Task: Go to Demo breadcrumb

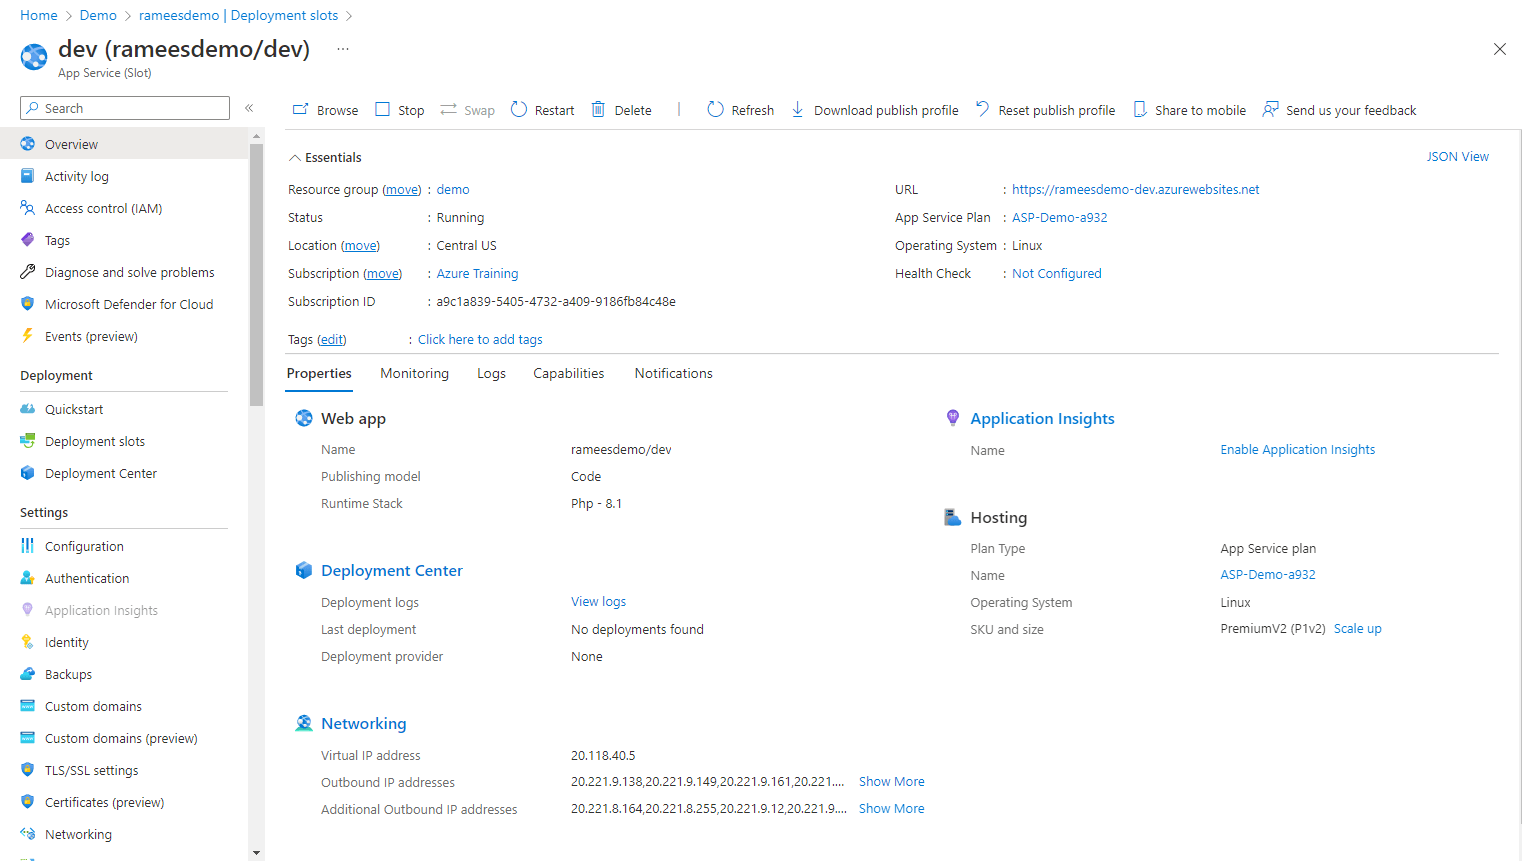Action: coord(98,15)
